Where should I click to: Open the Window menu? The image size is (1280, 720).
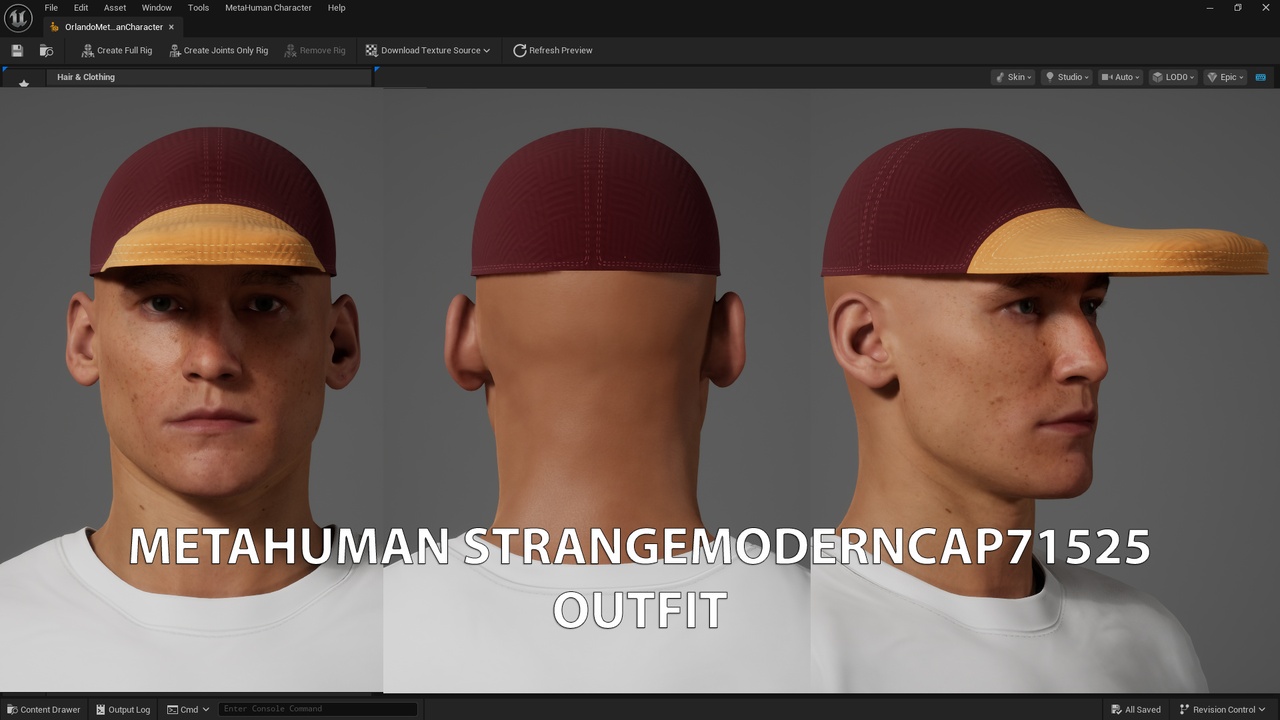tap(157, 7)
